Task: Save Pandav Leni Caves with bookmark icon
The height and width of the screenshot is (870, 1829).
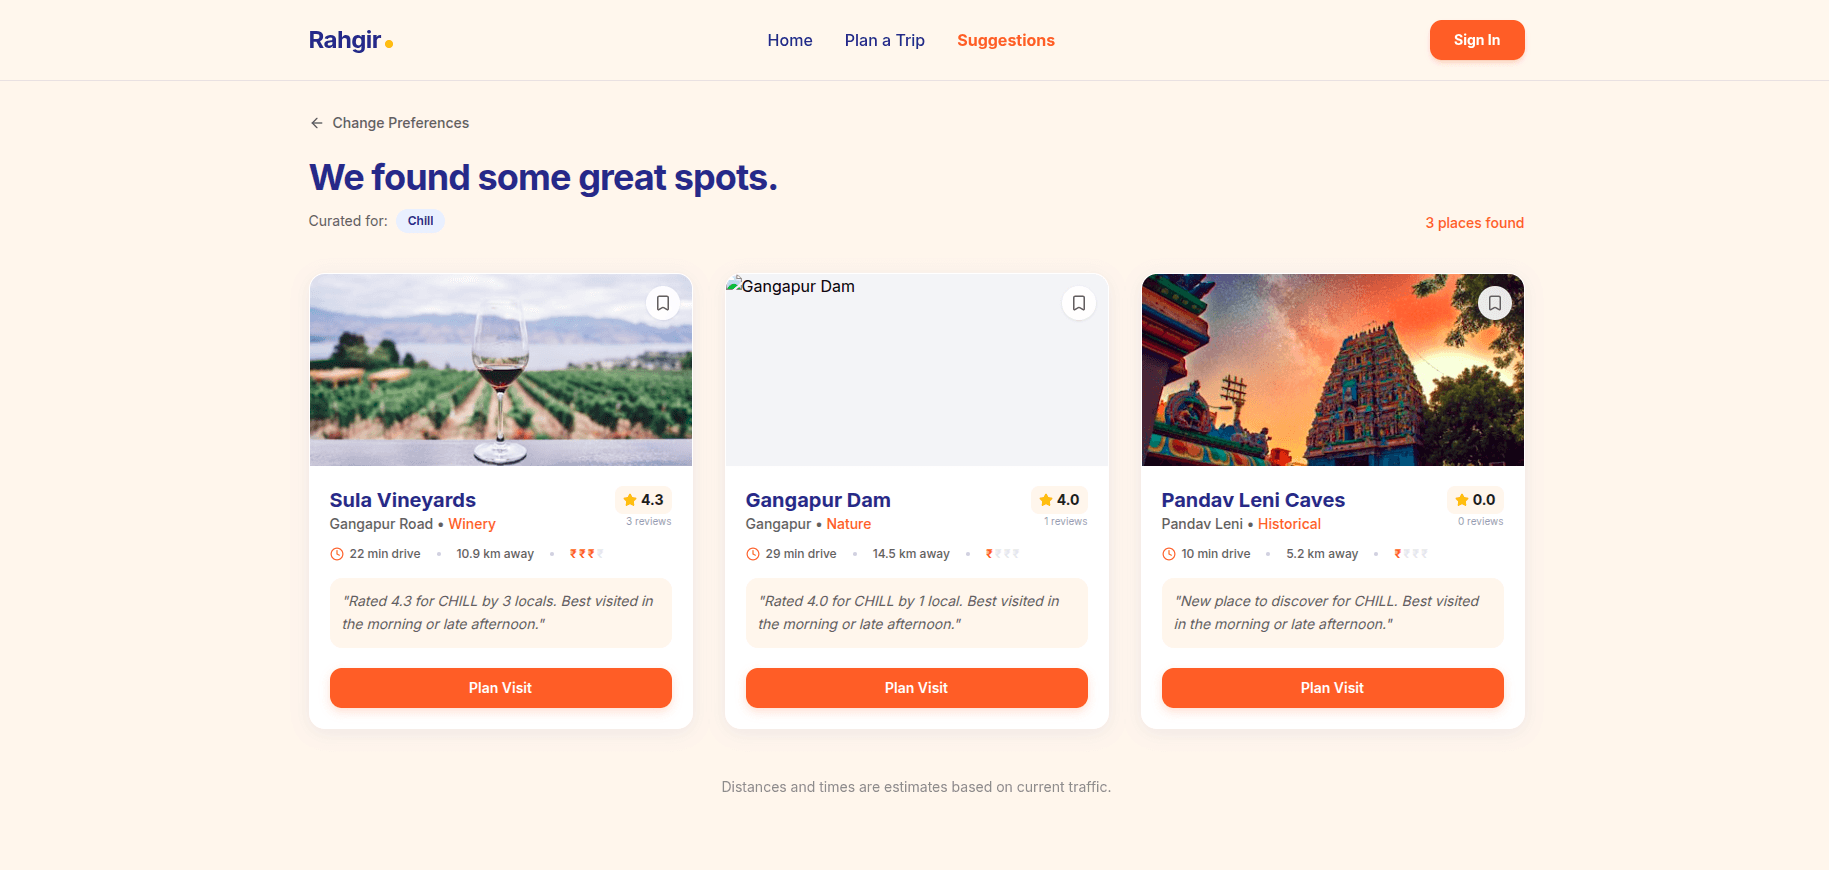Action: [x=1494, y=303]
